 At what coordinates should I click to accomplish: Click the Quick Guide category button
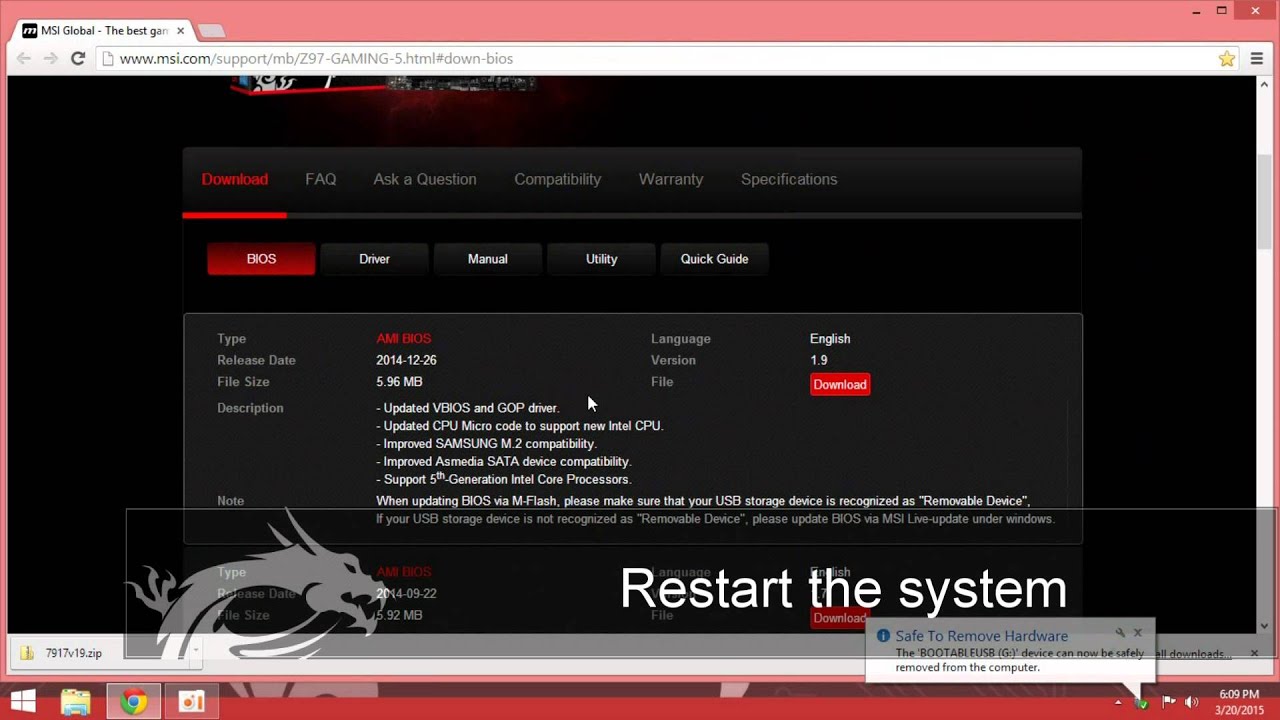coord(714,259)
